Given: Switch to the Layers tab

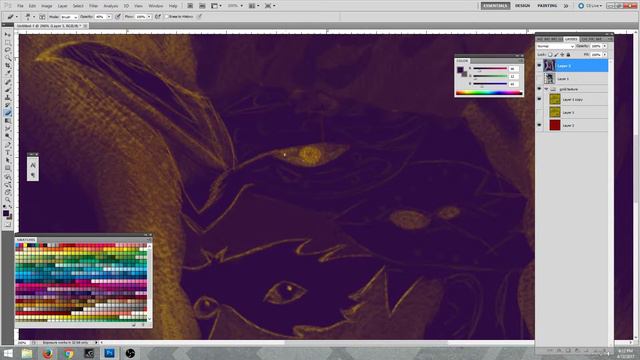Looking at the screenshot, I should 571,39.
